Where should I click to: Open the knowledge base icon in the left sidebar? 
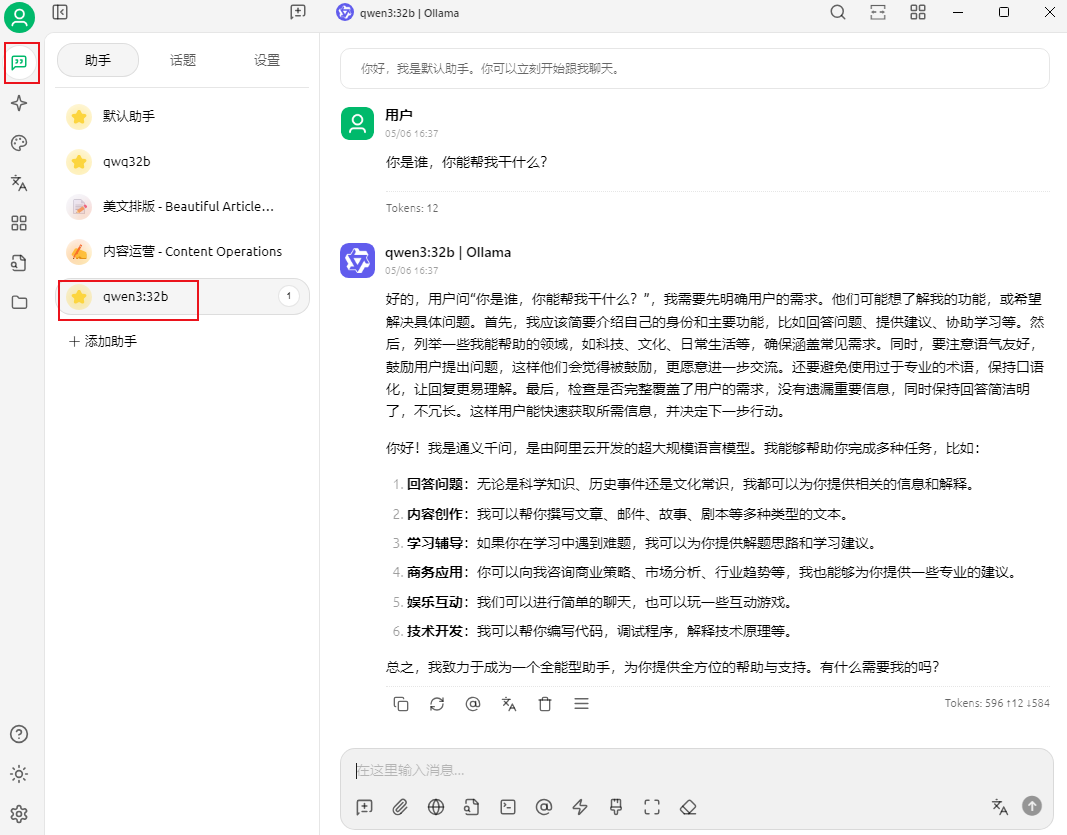[x=19, y=263]
